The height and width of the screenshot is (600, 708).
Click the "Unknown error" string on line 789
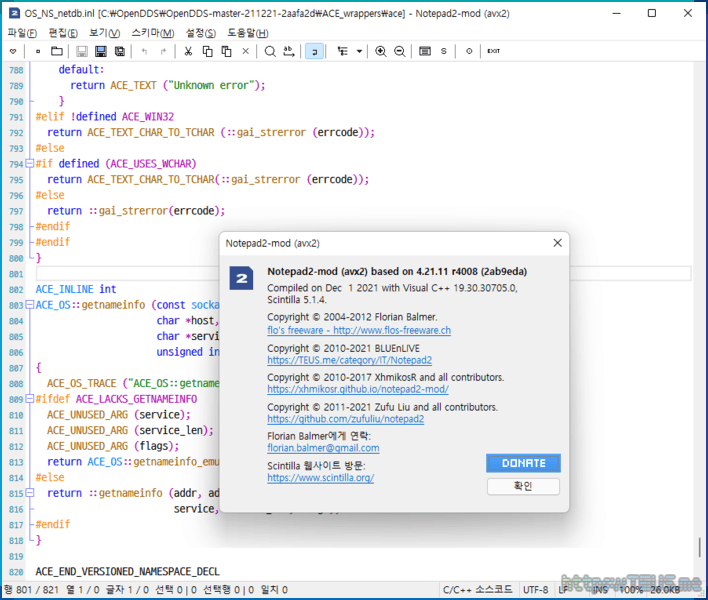[210, 85]
